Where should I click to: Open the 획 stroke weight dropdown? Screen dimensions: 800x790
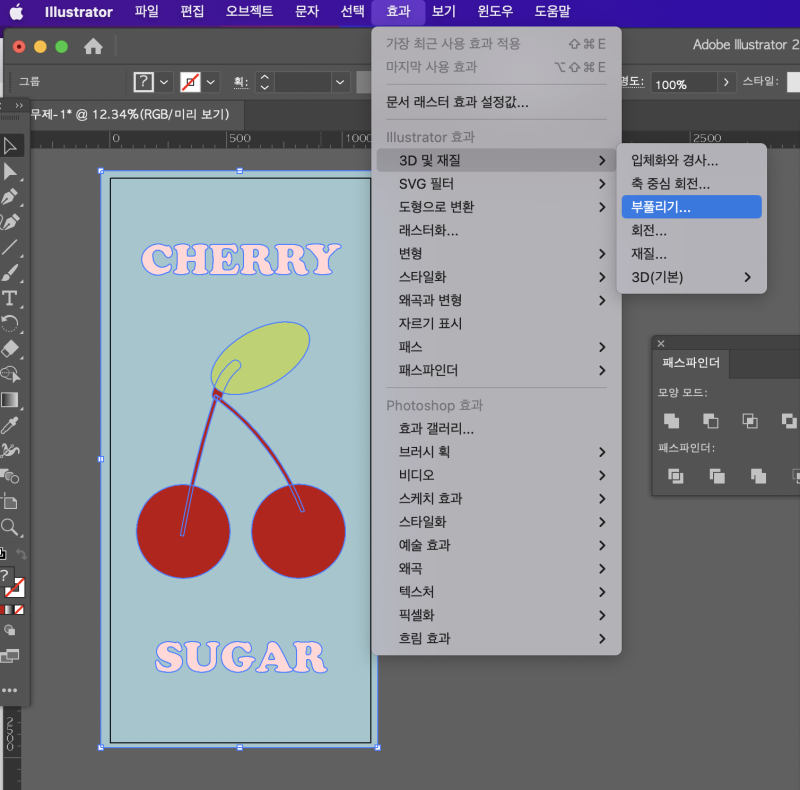coord(339,83)
